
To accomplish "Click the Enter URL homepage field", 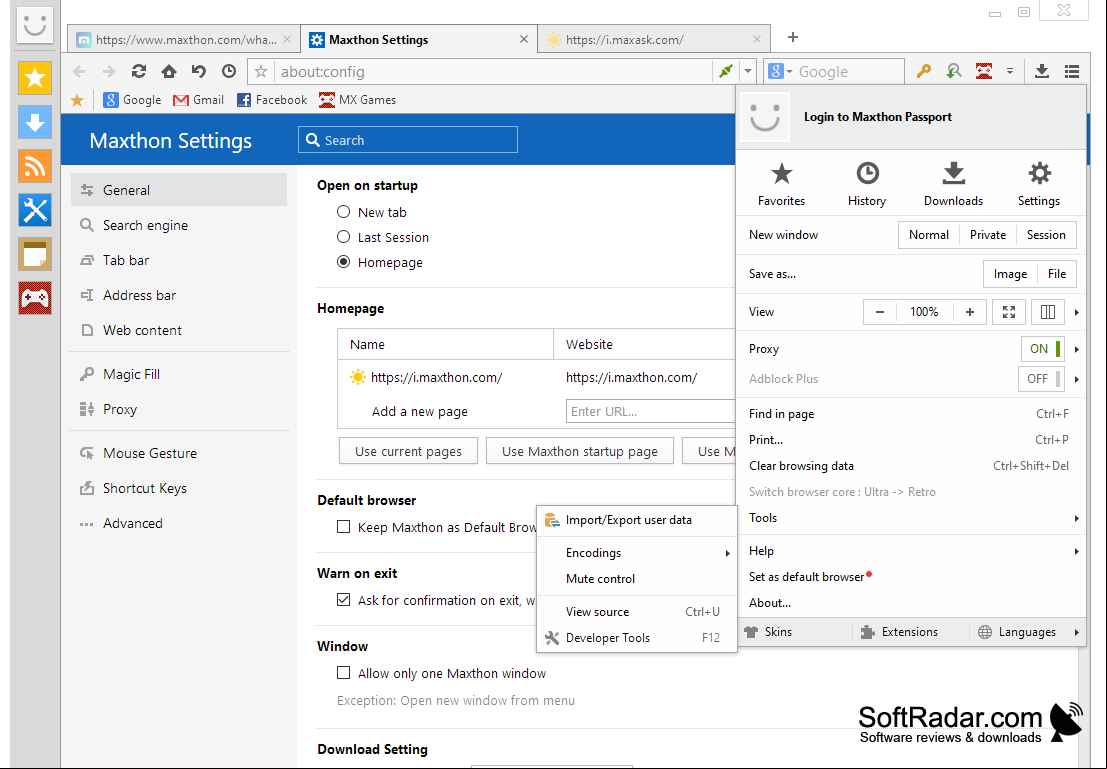I will point(650,412).
